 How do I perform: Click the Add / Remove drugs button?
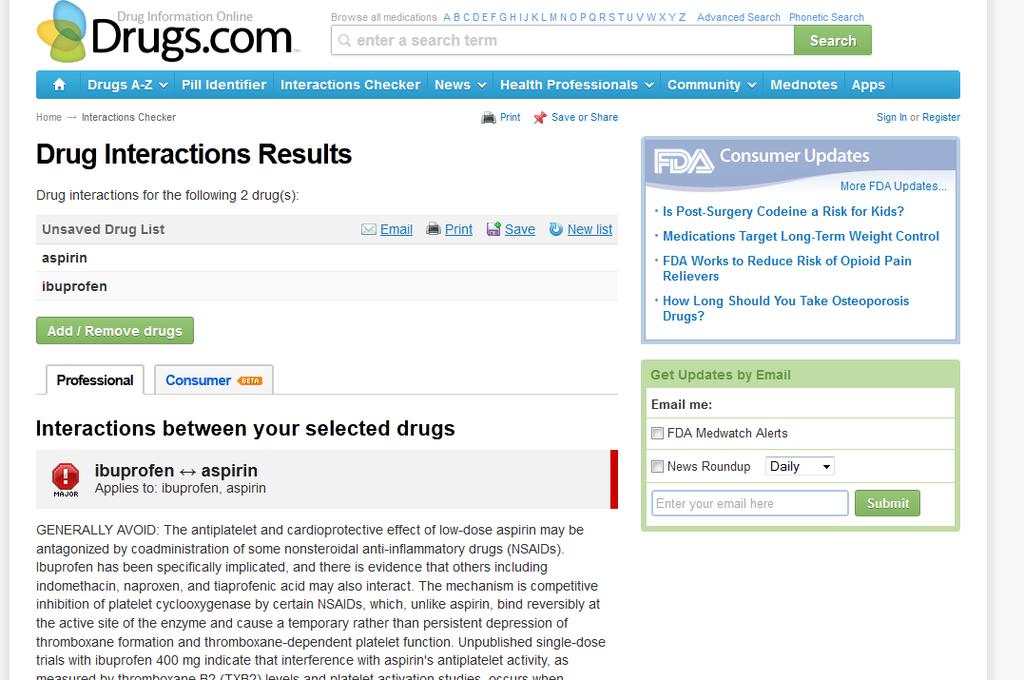click(115, 331)
